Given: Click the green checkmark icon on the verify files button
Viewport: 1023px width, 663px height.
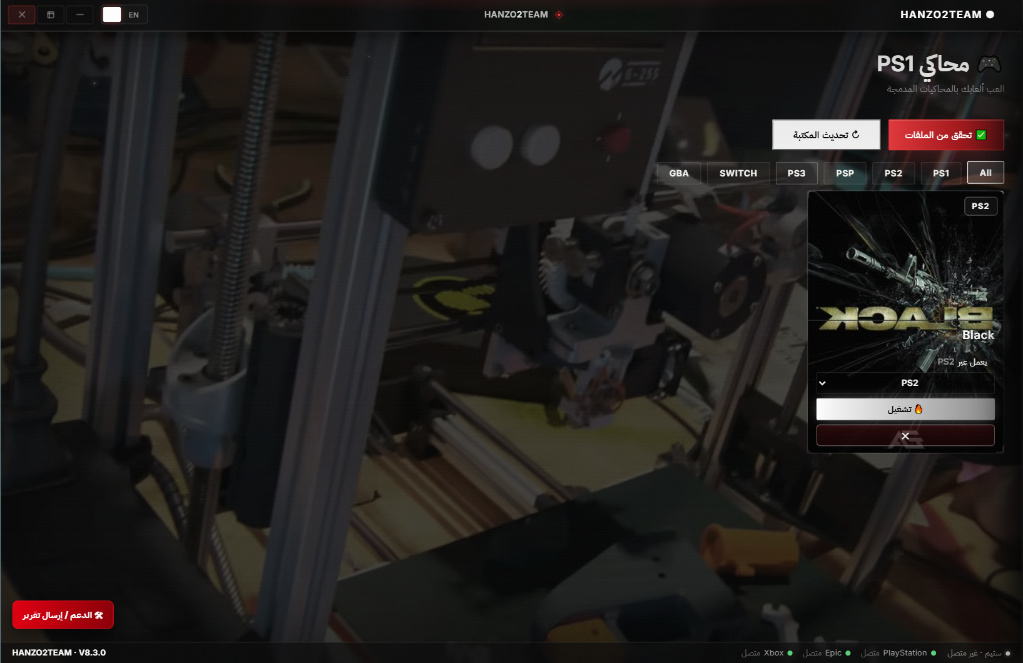Looking at the screenshot, I should click(981, 135).
